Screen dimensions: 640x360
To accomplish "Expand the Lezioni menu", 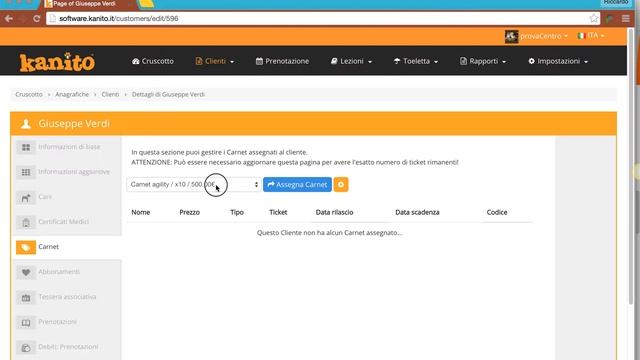I will click(351, 61).
